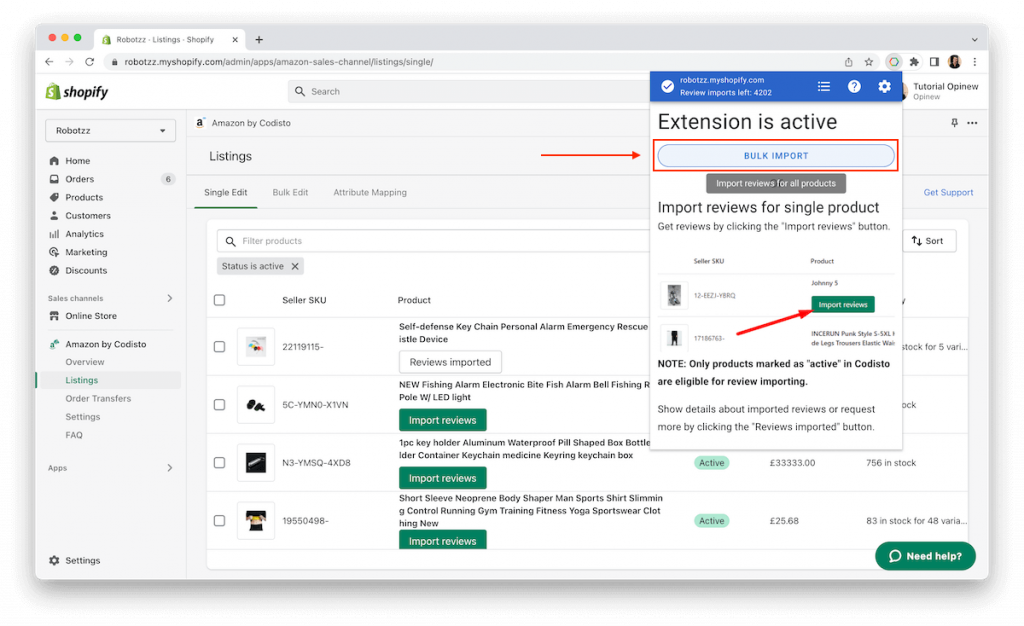
Task: Open Overview under Amazon by Codisto
Action: (x=85, y=362)
